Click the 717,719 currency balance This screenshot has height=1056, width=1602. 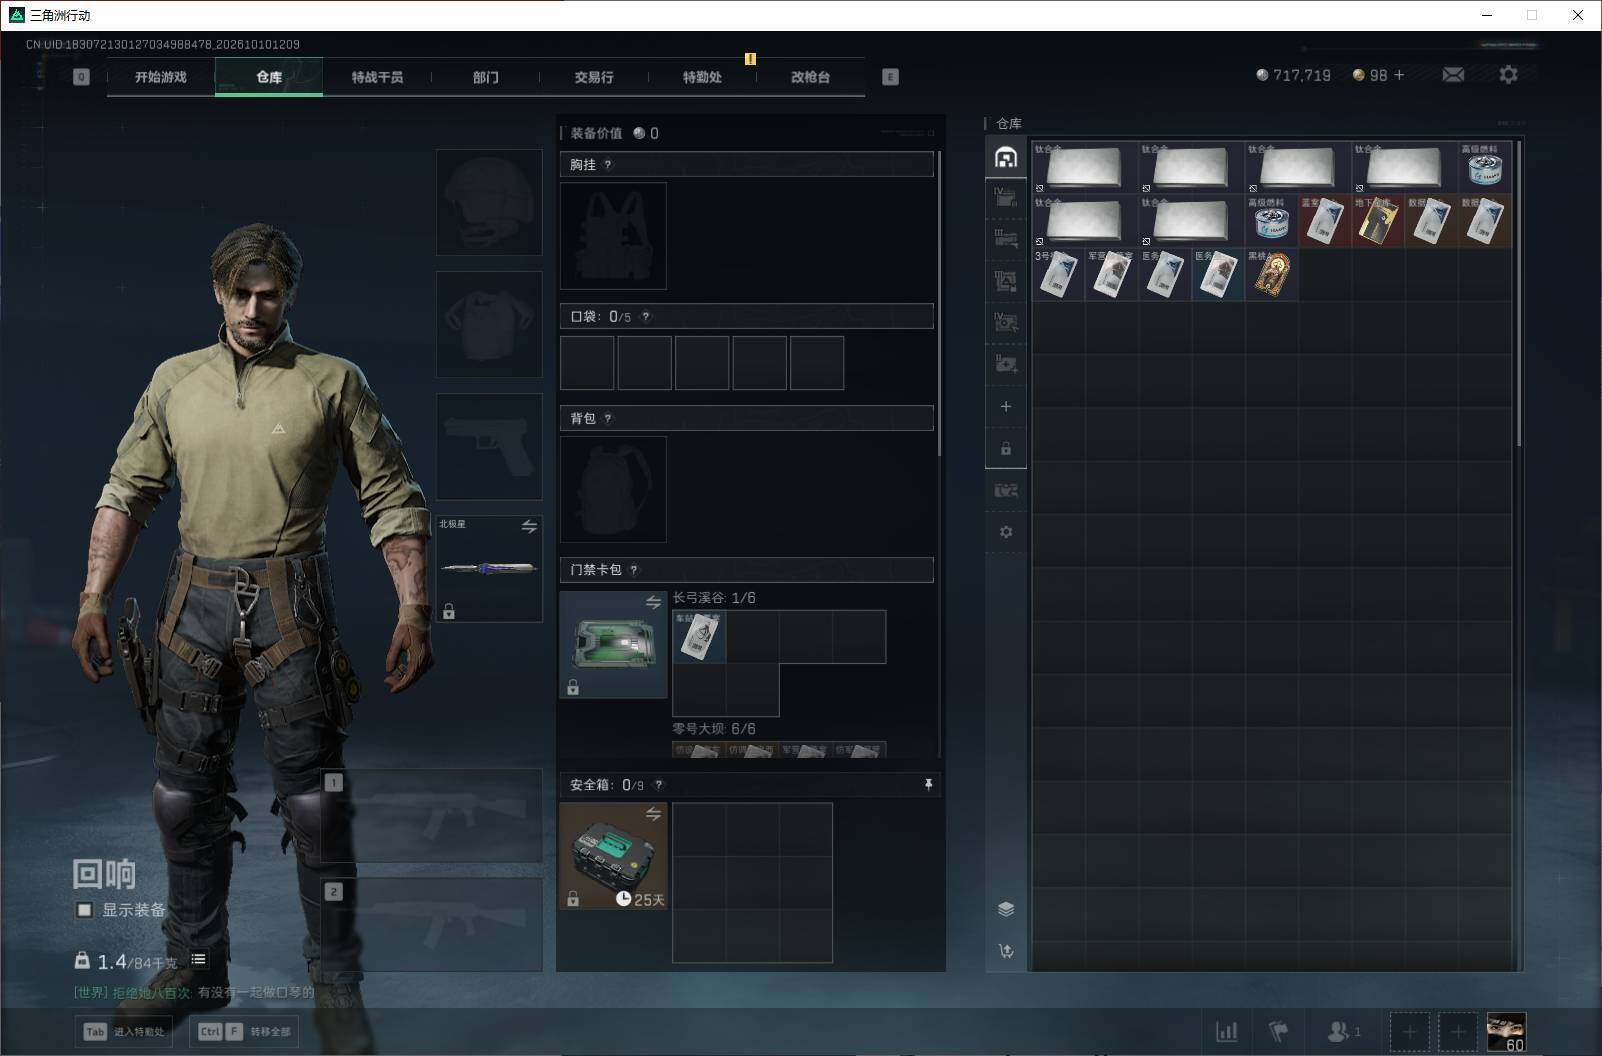point(1293,75)
